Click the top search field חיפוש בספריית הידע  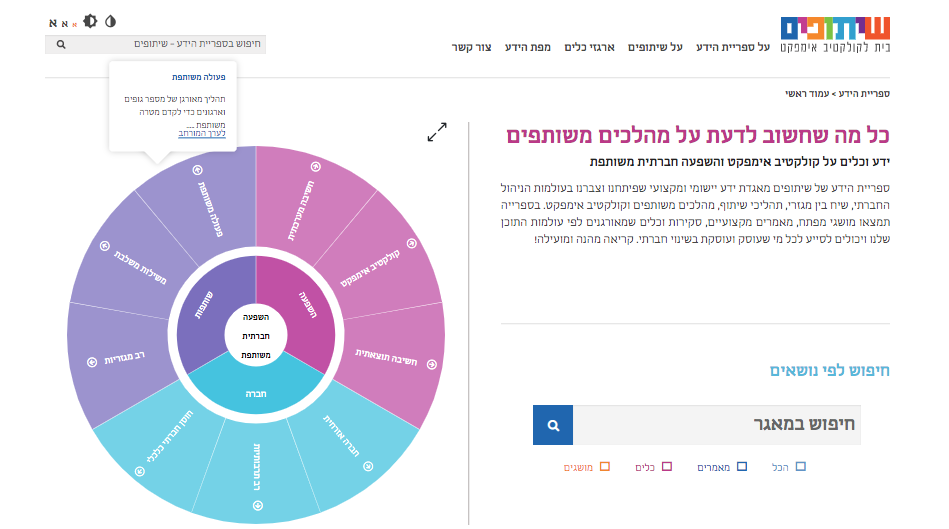pyautogui.click(x=156, y=44)
